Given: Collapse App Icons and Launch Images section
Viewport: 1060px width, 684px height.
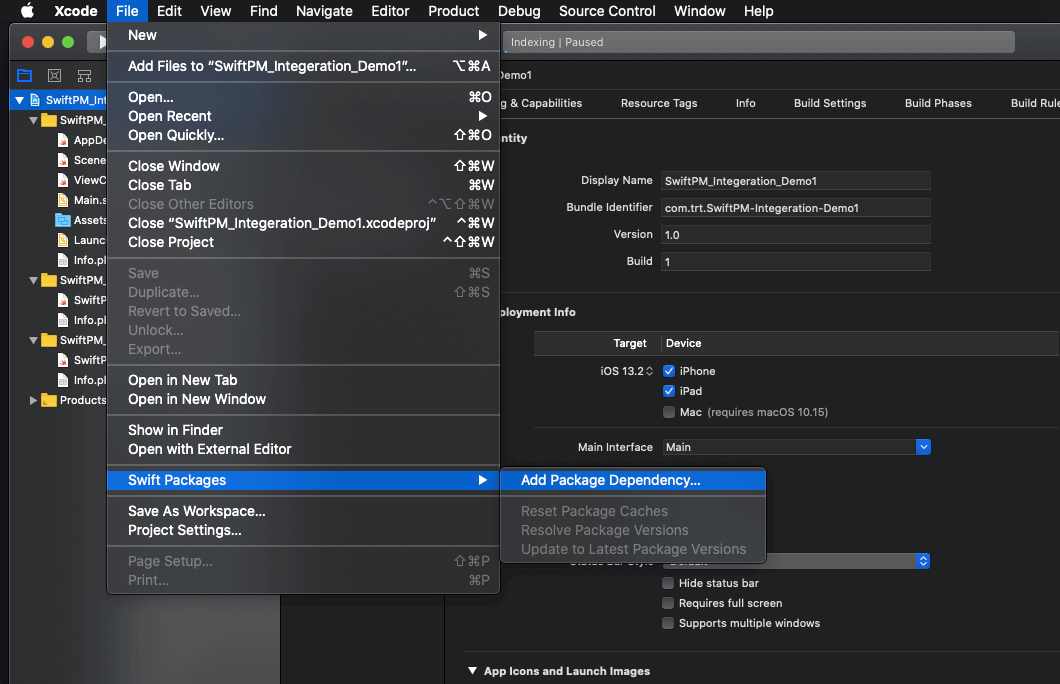Looking at the screenshot, I should (x=473, y=671).
